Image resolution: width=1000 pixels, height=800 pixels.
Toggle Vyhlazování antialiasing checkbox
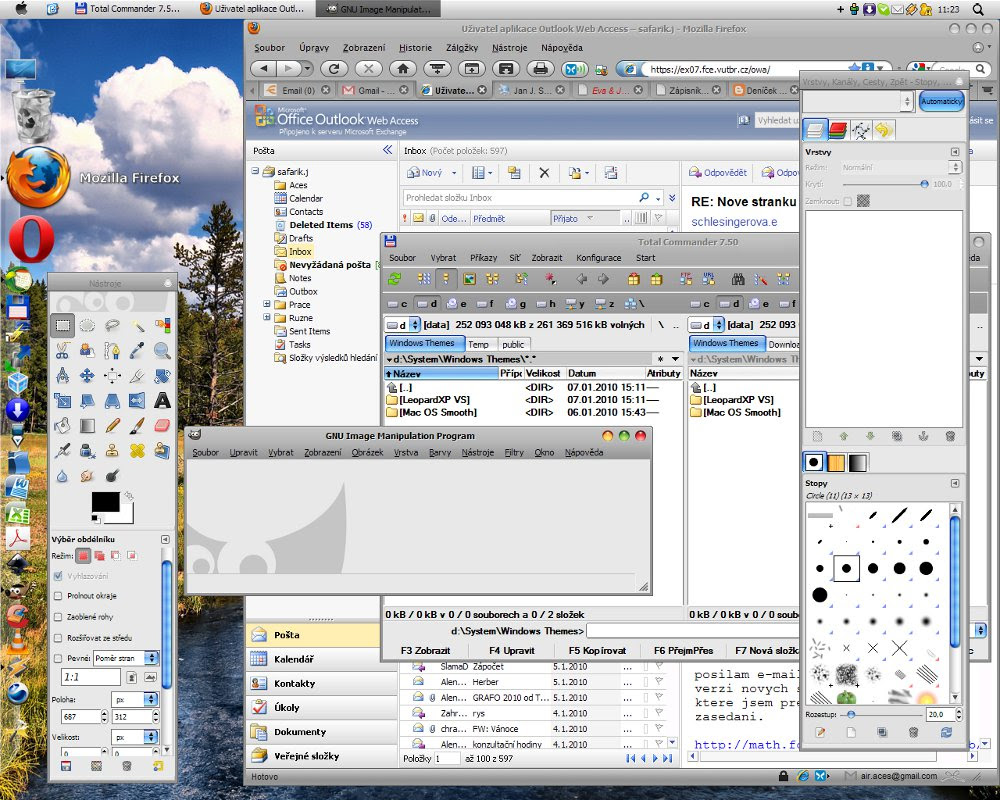tap(59, 576)
